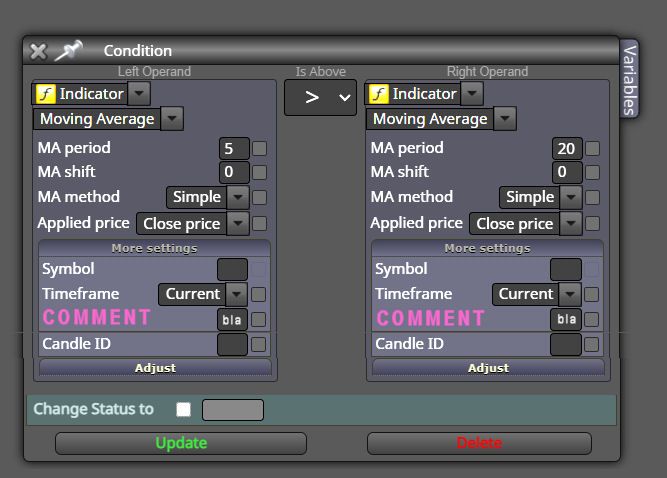Open the right Applied price Close price dropdown
This screenshot has width=667, height=478.
point(526,224)
